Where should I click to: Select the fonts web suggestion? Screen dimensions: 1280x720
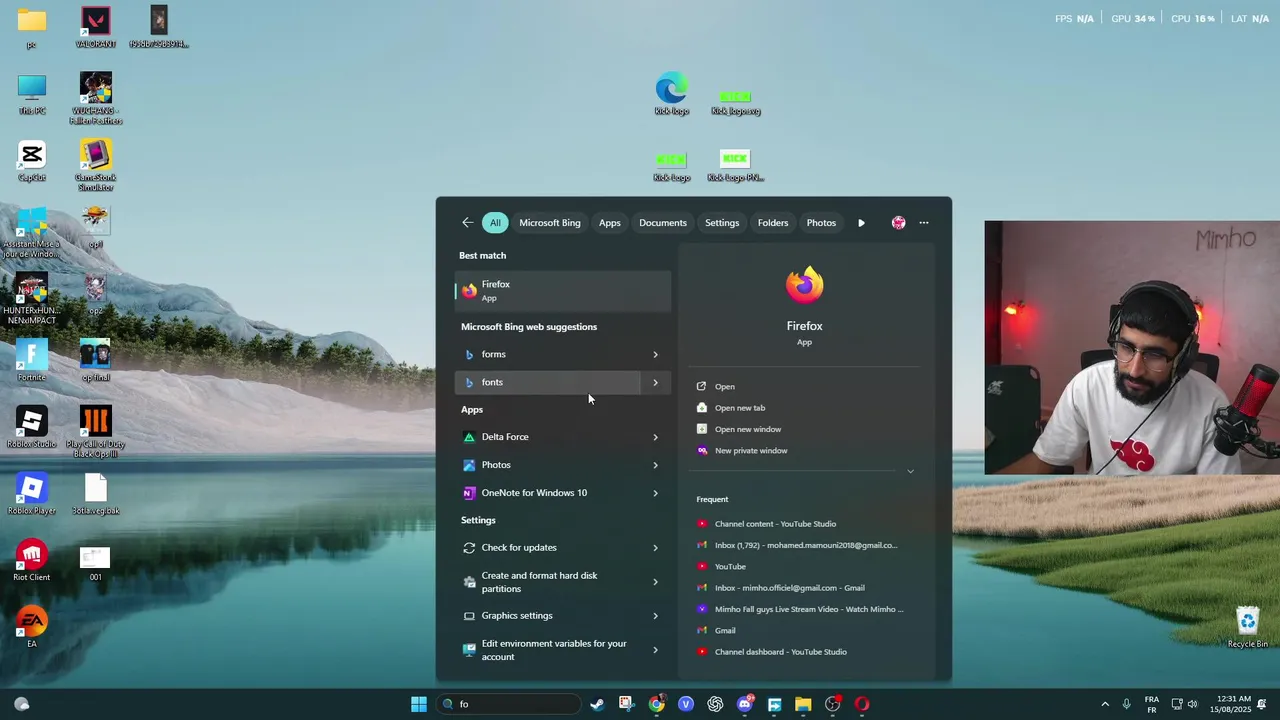(547, 382)
